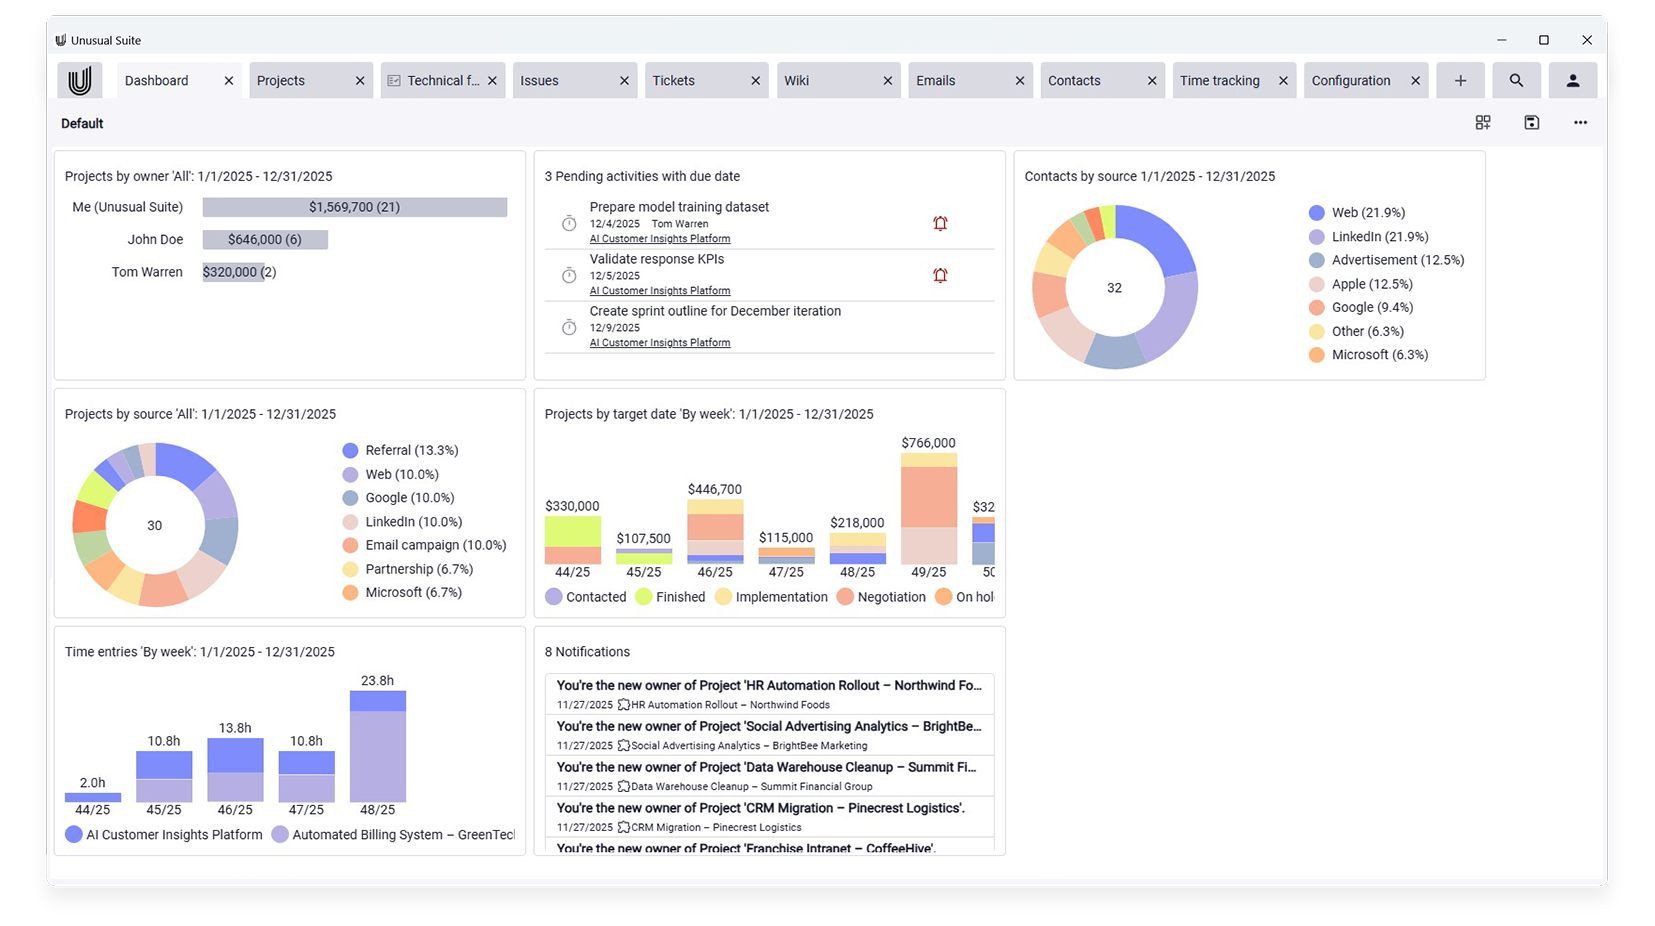Click the dashboard widgets layout icon
Viewport: 1655px width, 926px height.
1483,123
